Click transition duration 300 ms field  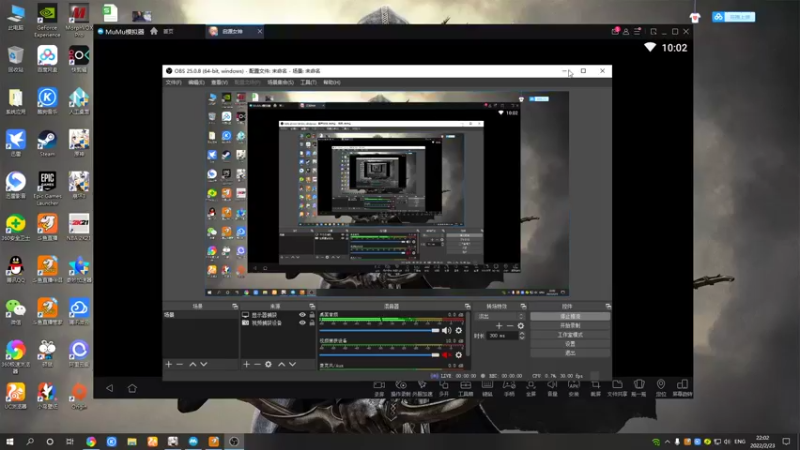pyautogui.click(x=503, y=336)
